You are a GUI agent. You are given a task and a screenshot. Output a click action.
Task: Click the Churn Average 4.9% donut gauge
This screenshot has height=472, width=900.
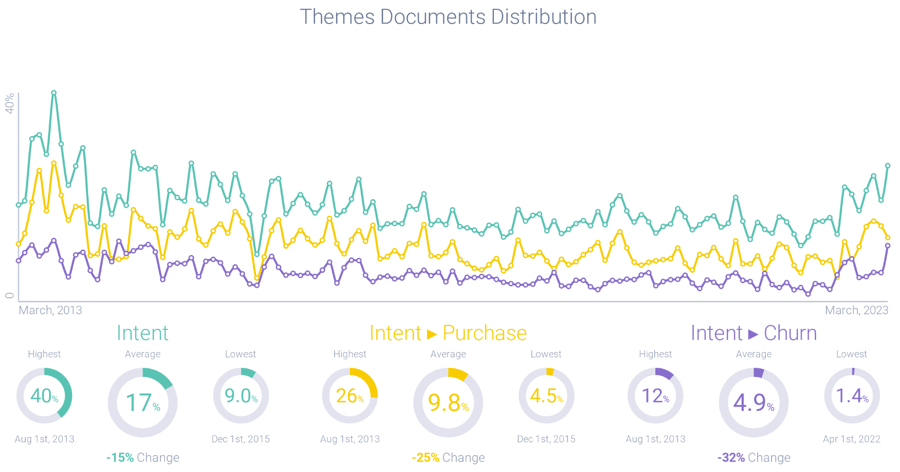tap(753, 402)
